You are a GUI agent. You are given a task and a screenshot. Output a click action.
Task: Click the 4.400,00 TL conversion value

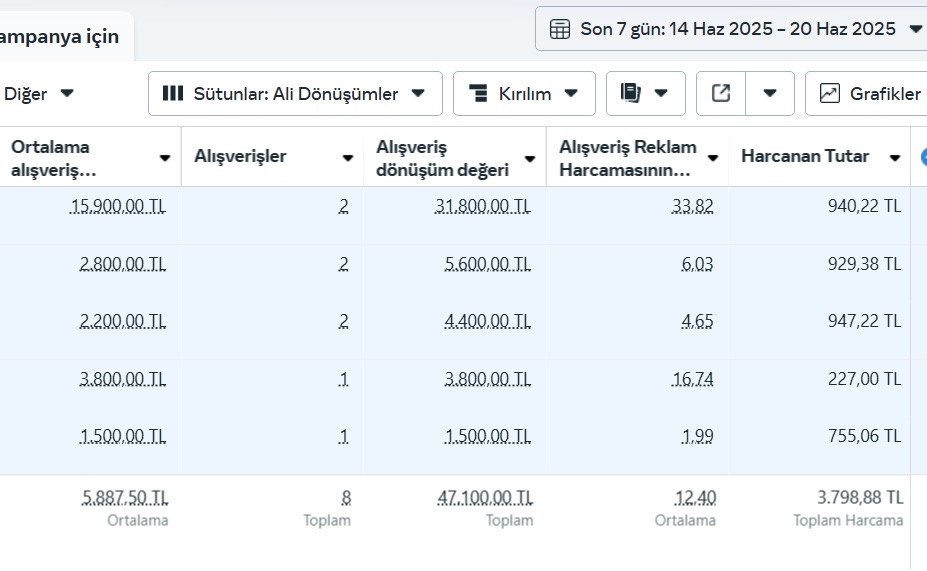(x=488, y=321)
